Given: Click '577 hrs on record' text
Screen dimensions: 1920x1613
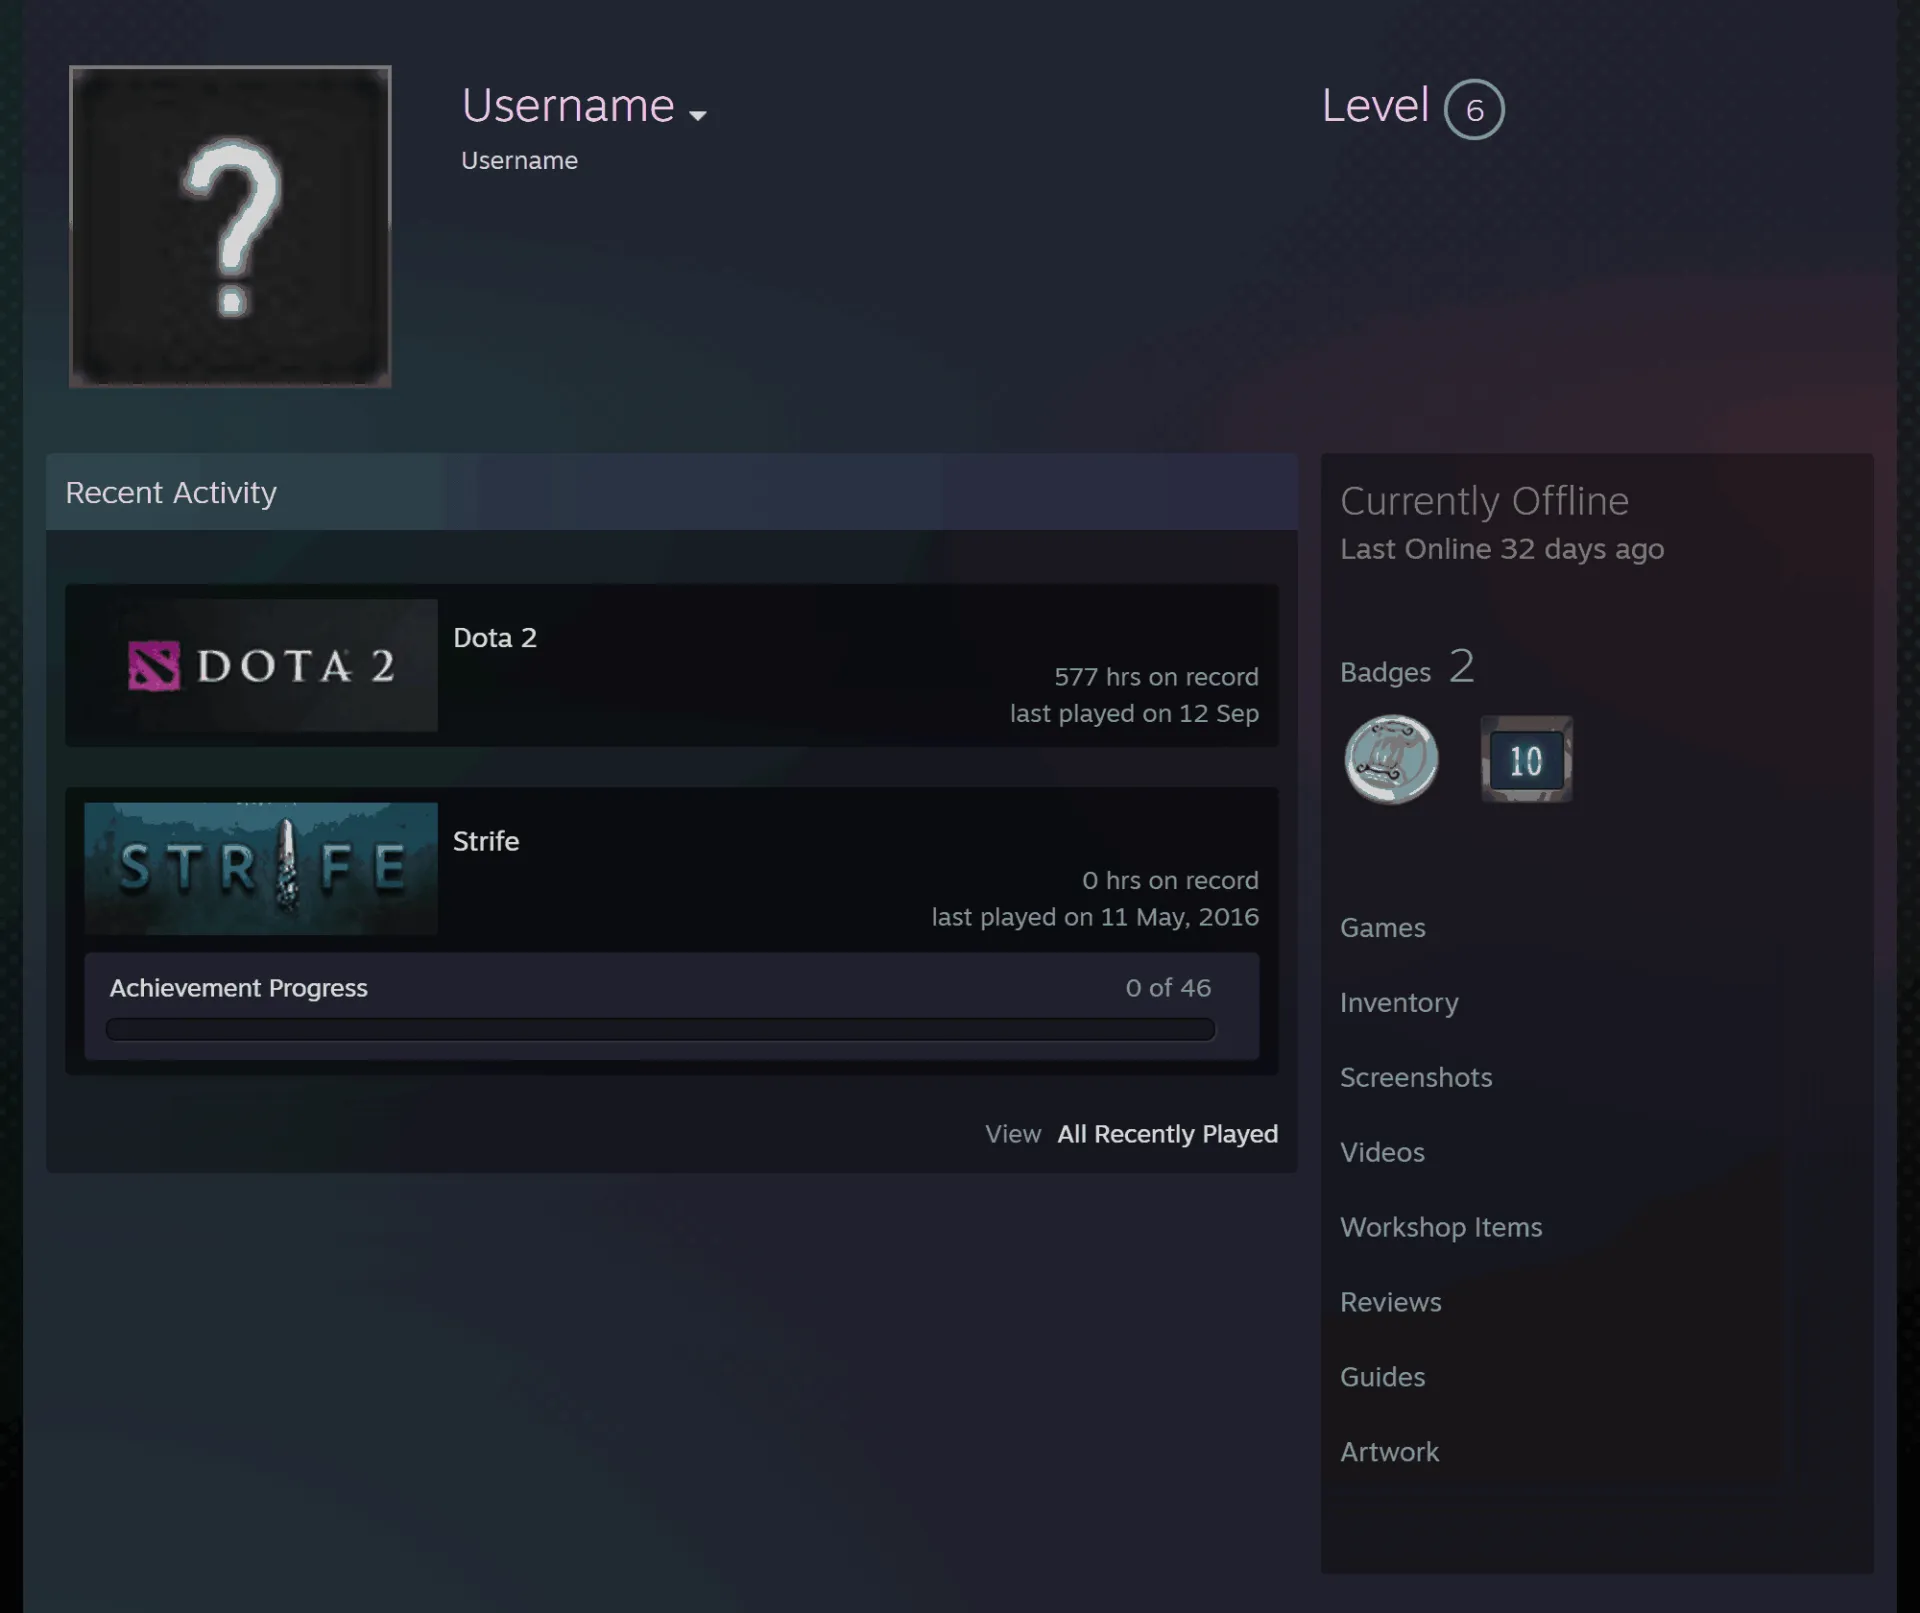Looking at the screenshot, I should (1156, 677).
